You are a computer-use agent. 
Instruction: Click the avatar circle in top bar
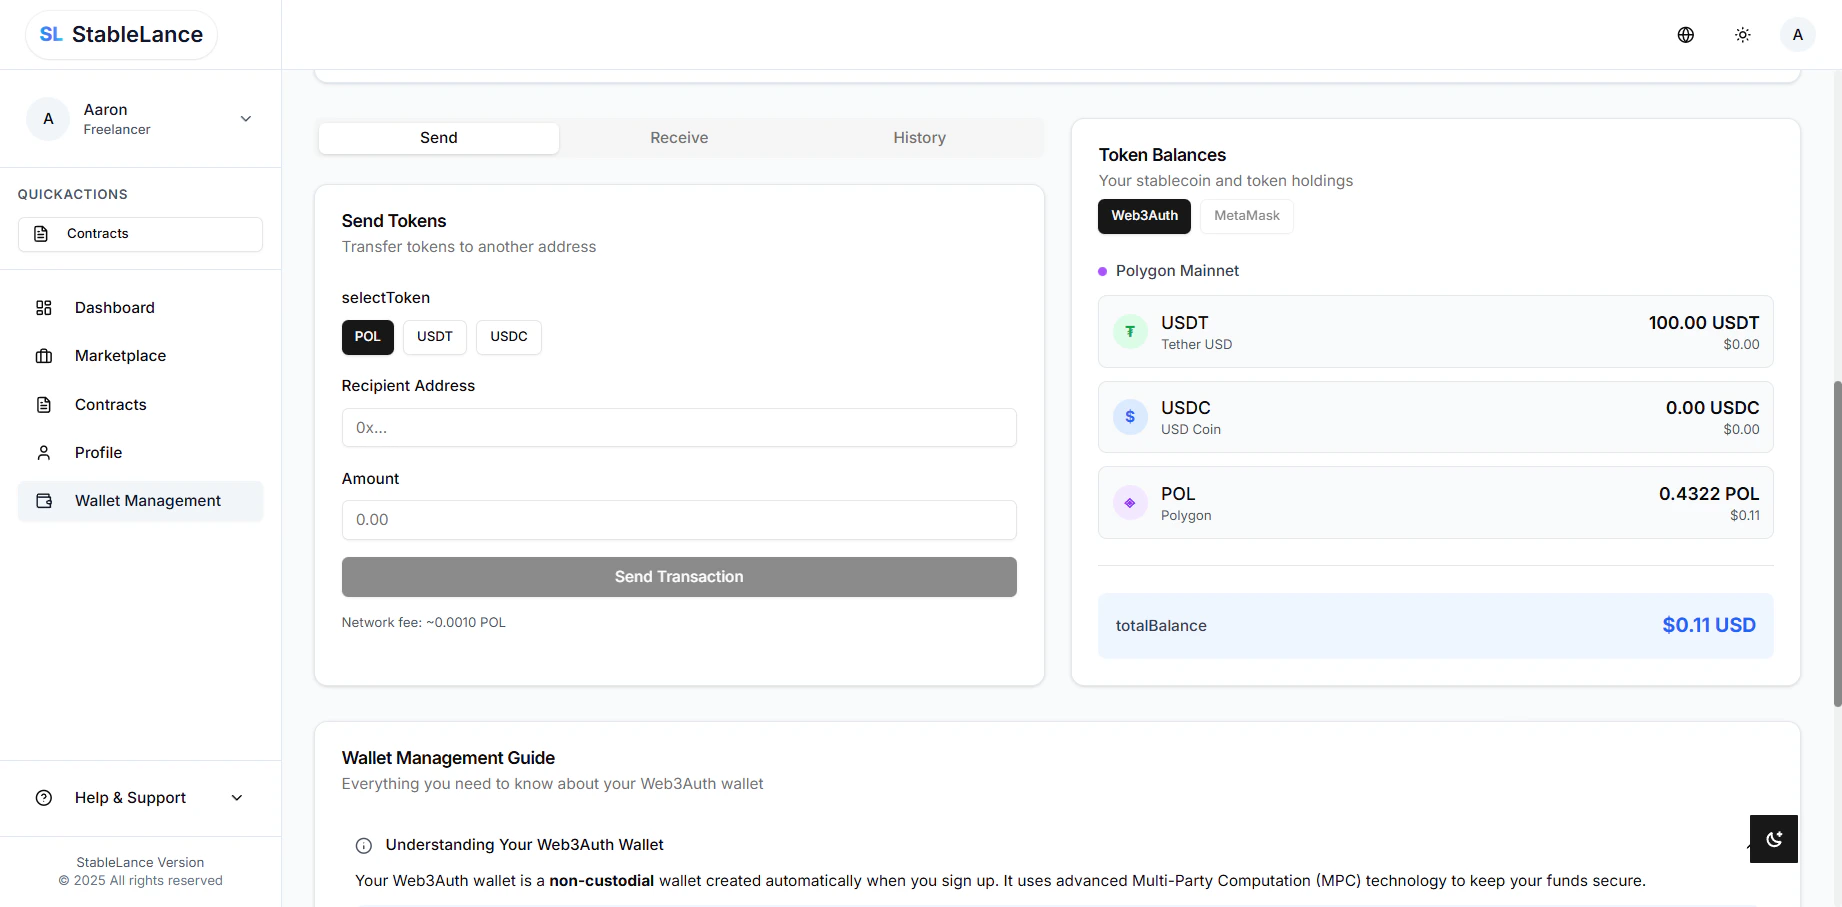coord(1797,34)
